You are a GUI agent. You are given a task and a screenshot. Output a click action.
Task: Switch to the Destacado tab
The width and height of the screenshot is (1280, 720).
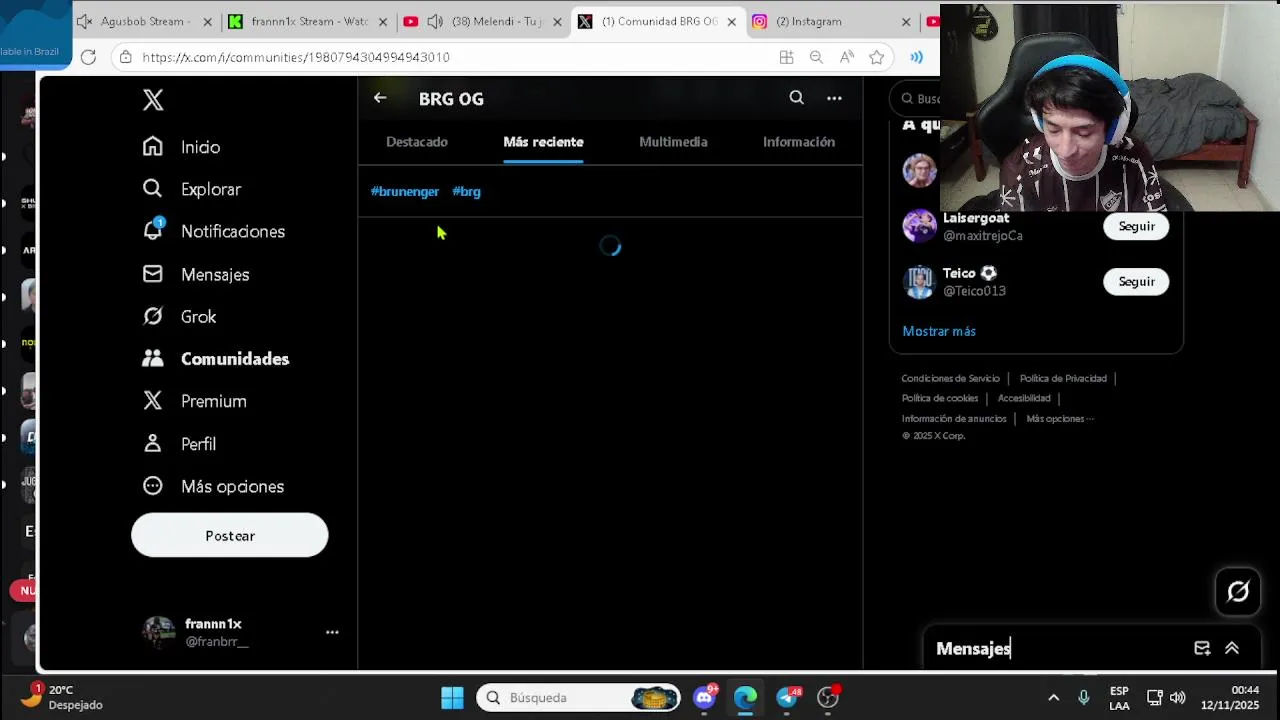(417, 142)
